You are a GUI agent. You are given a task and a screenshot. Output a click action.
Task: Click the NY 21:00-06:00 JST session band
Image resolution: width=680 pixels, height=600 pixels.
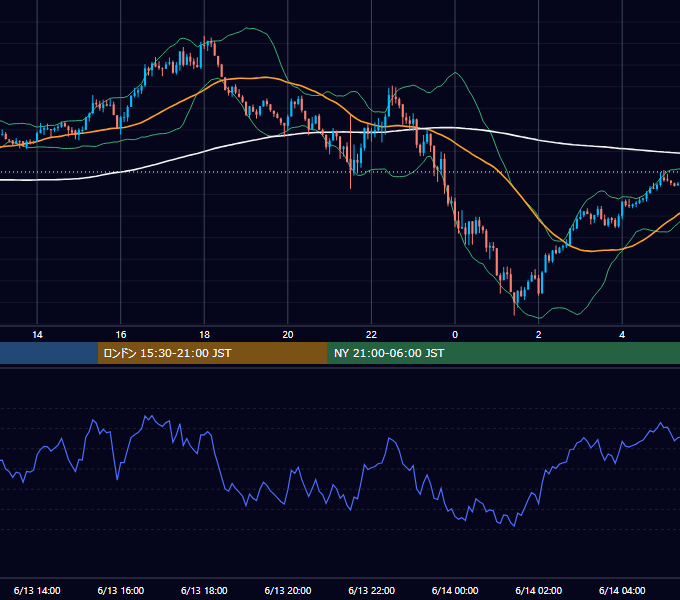[503, 353]
